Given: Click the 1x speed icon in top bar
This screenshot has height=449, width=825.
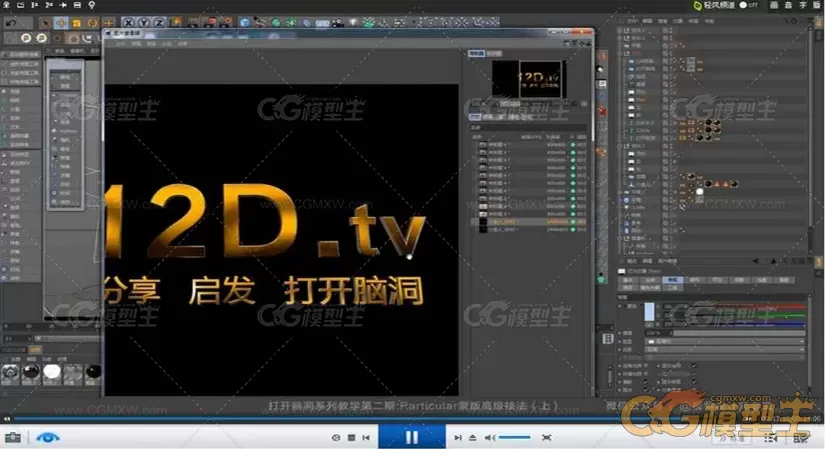Looking at the screenshot, I should (35, 5).
